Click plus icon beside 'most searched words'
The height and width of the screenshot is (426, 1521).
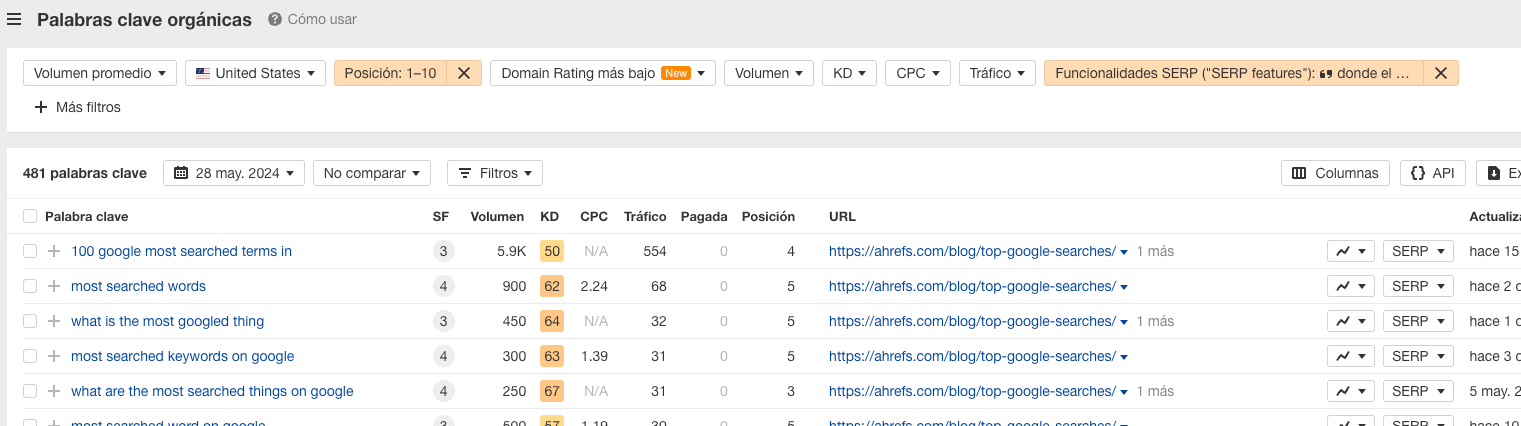pyautogui.click(x=54, y=286)
